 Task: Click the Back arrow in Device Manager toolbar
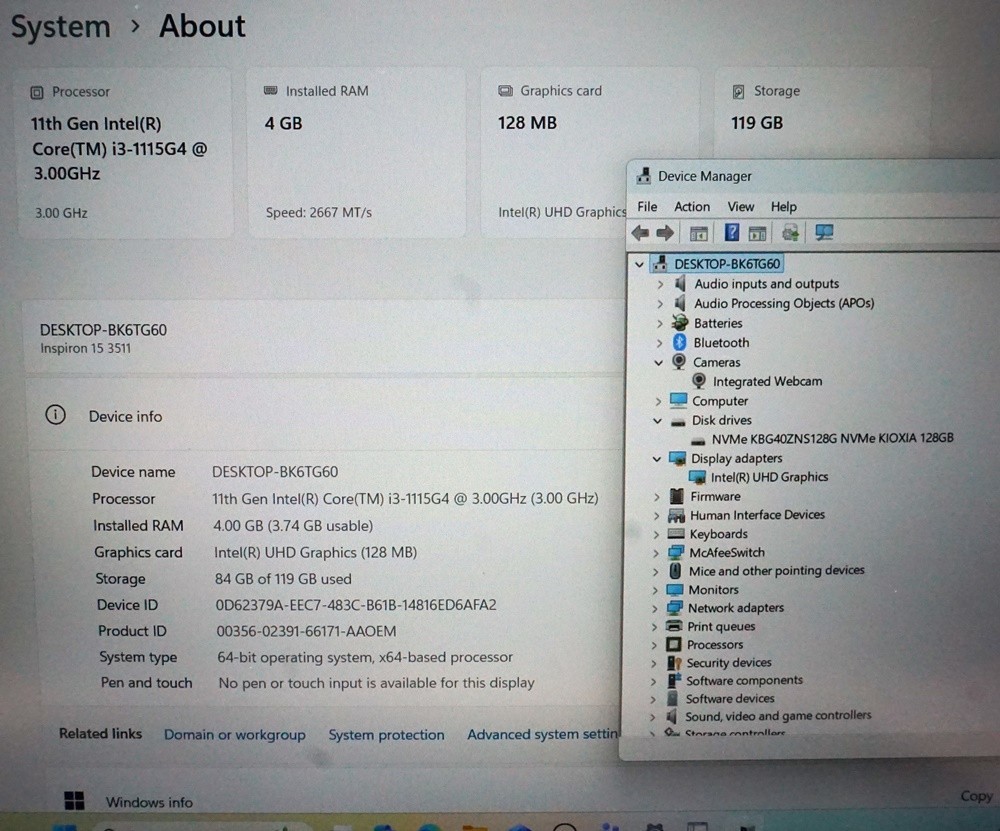click(640, 233)
